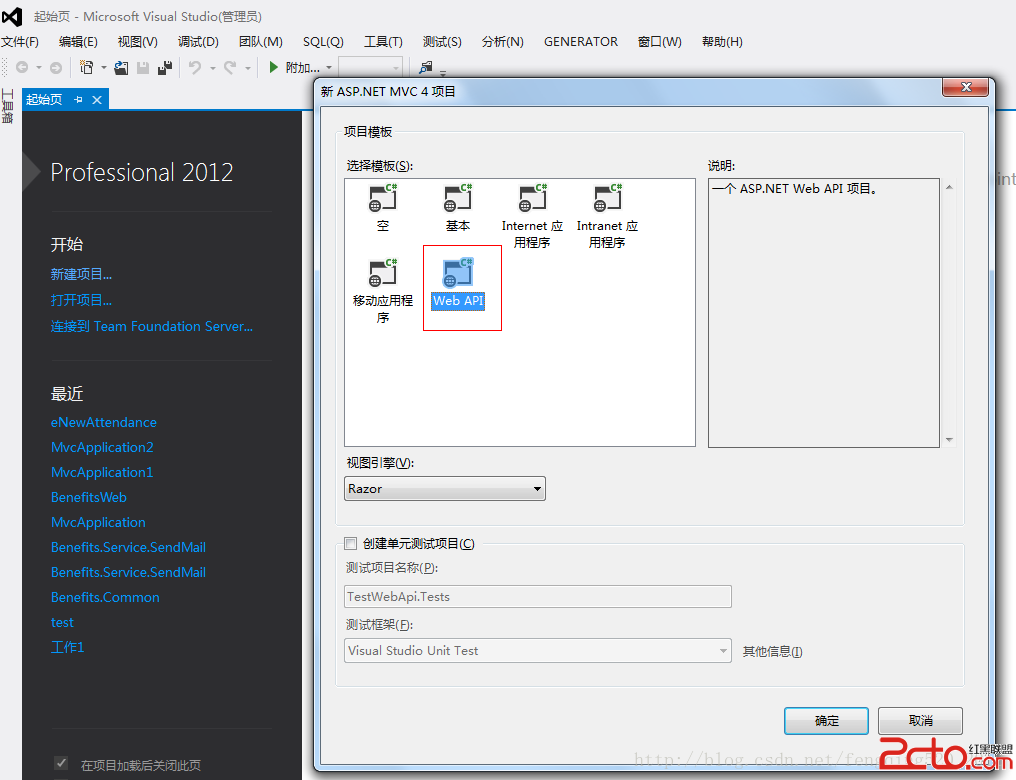This screenshot has height=780, width=1016.
Task: Click the New Project toolbar icon
Action: pyautogui.click(x=87, y=67)
